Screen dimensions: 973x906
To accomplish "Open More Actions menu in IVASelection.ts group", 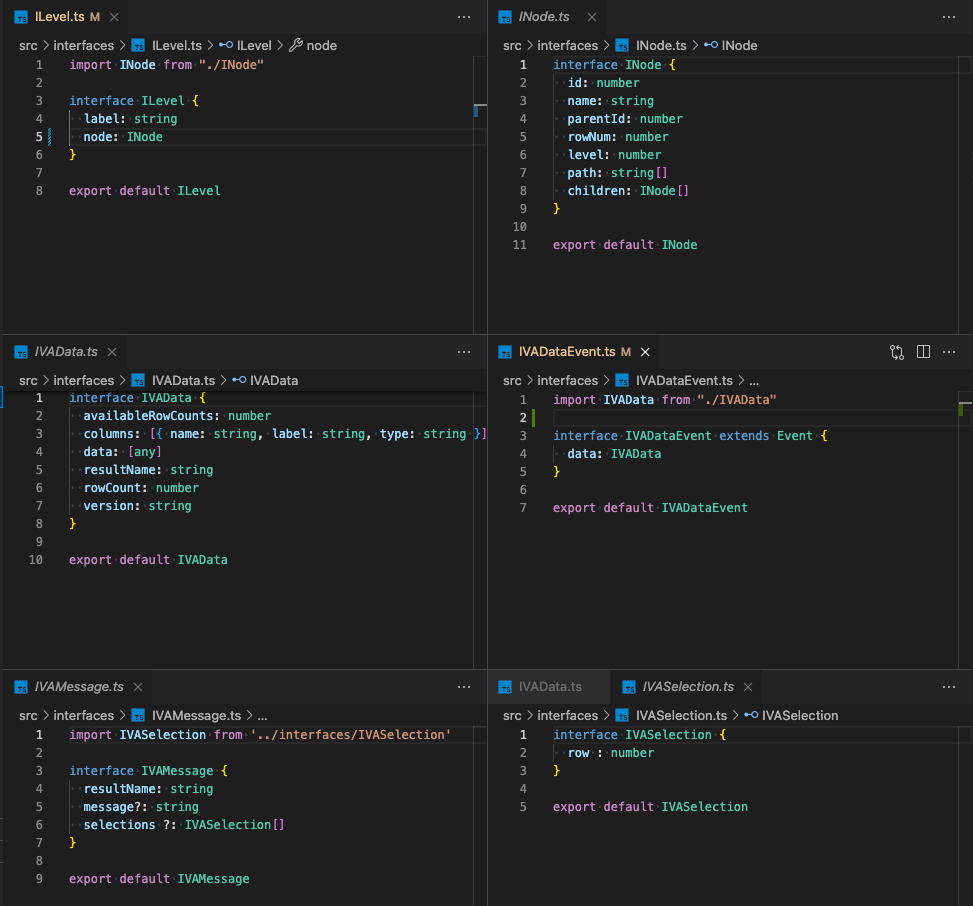I will click(x=948, y=687).
